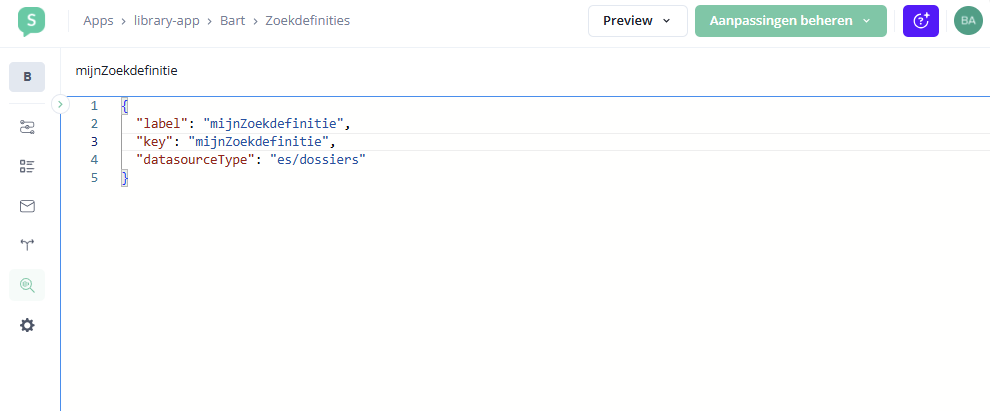990x411 pixels.
Task: Expand the Aanpassingen beheren dropdown
Action: (x=790, y=21)
